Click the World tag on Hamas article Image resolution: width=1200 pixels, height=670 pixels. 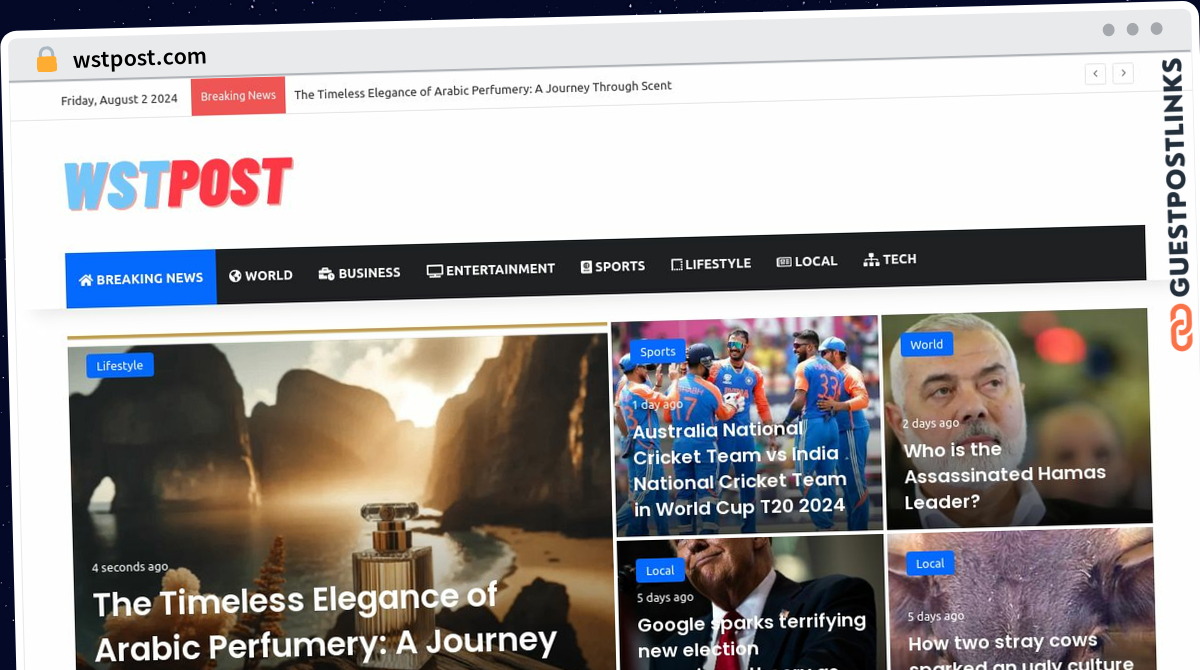[926, 345]
